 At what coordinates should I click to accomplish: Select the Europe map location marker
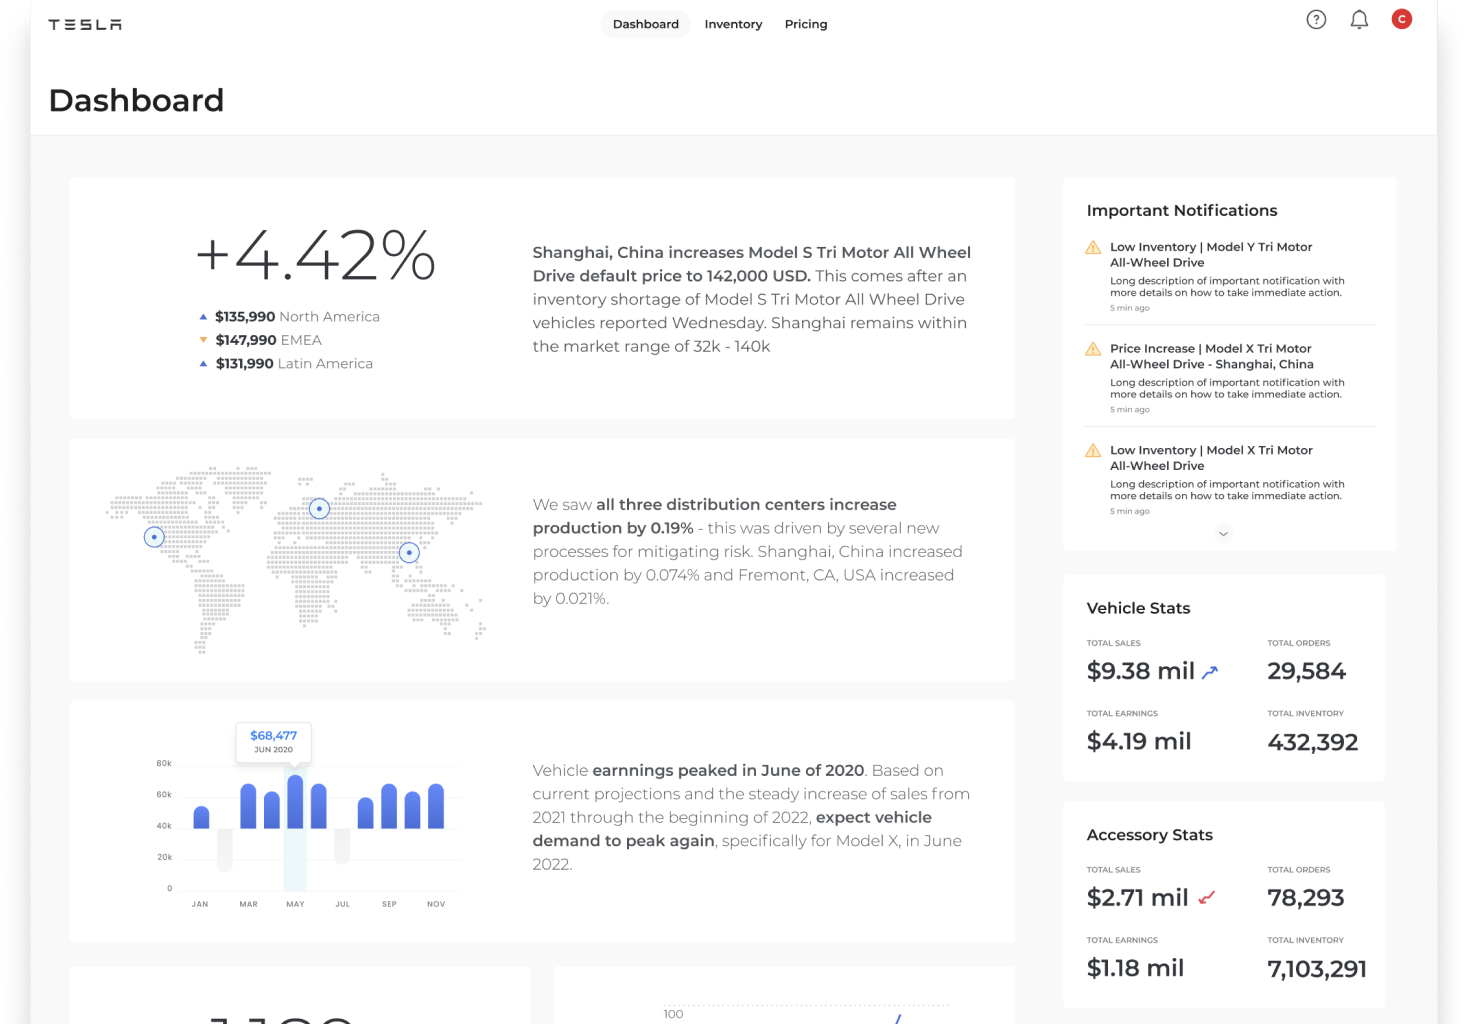pyautogui.click(x=319, y=509)
